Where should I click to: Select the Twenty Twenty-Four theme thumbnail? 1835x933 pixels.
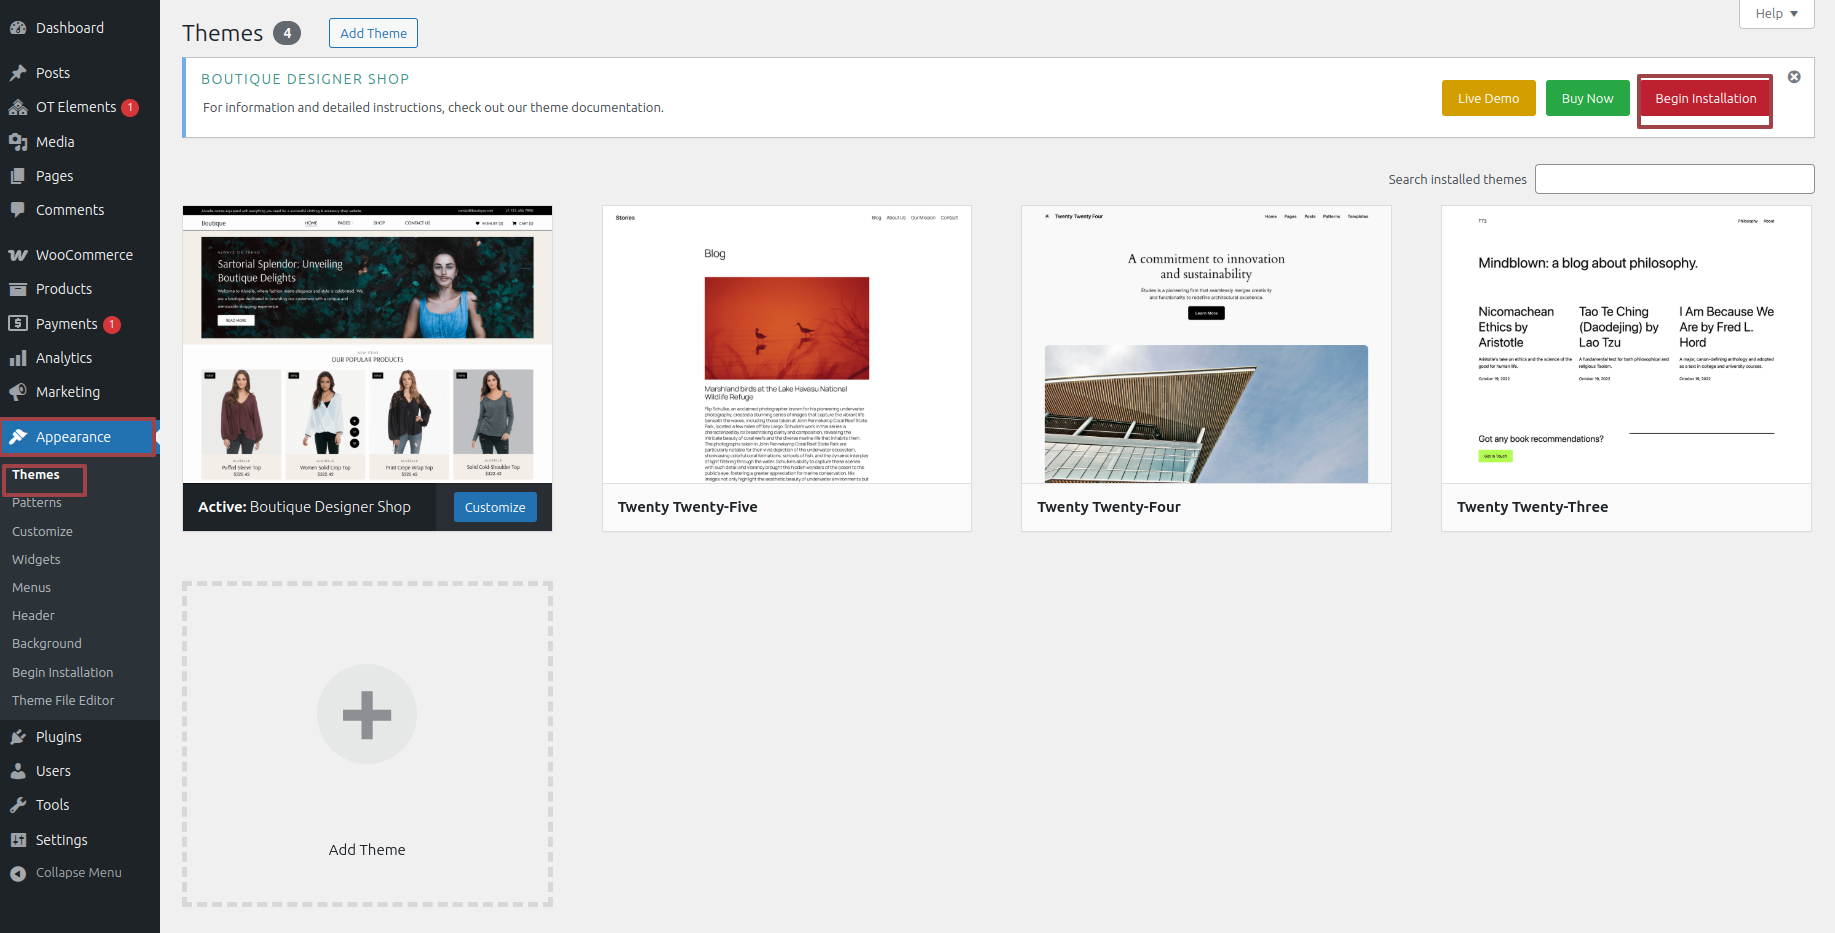1206,345
